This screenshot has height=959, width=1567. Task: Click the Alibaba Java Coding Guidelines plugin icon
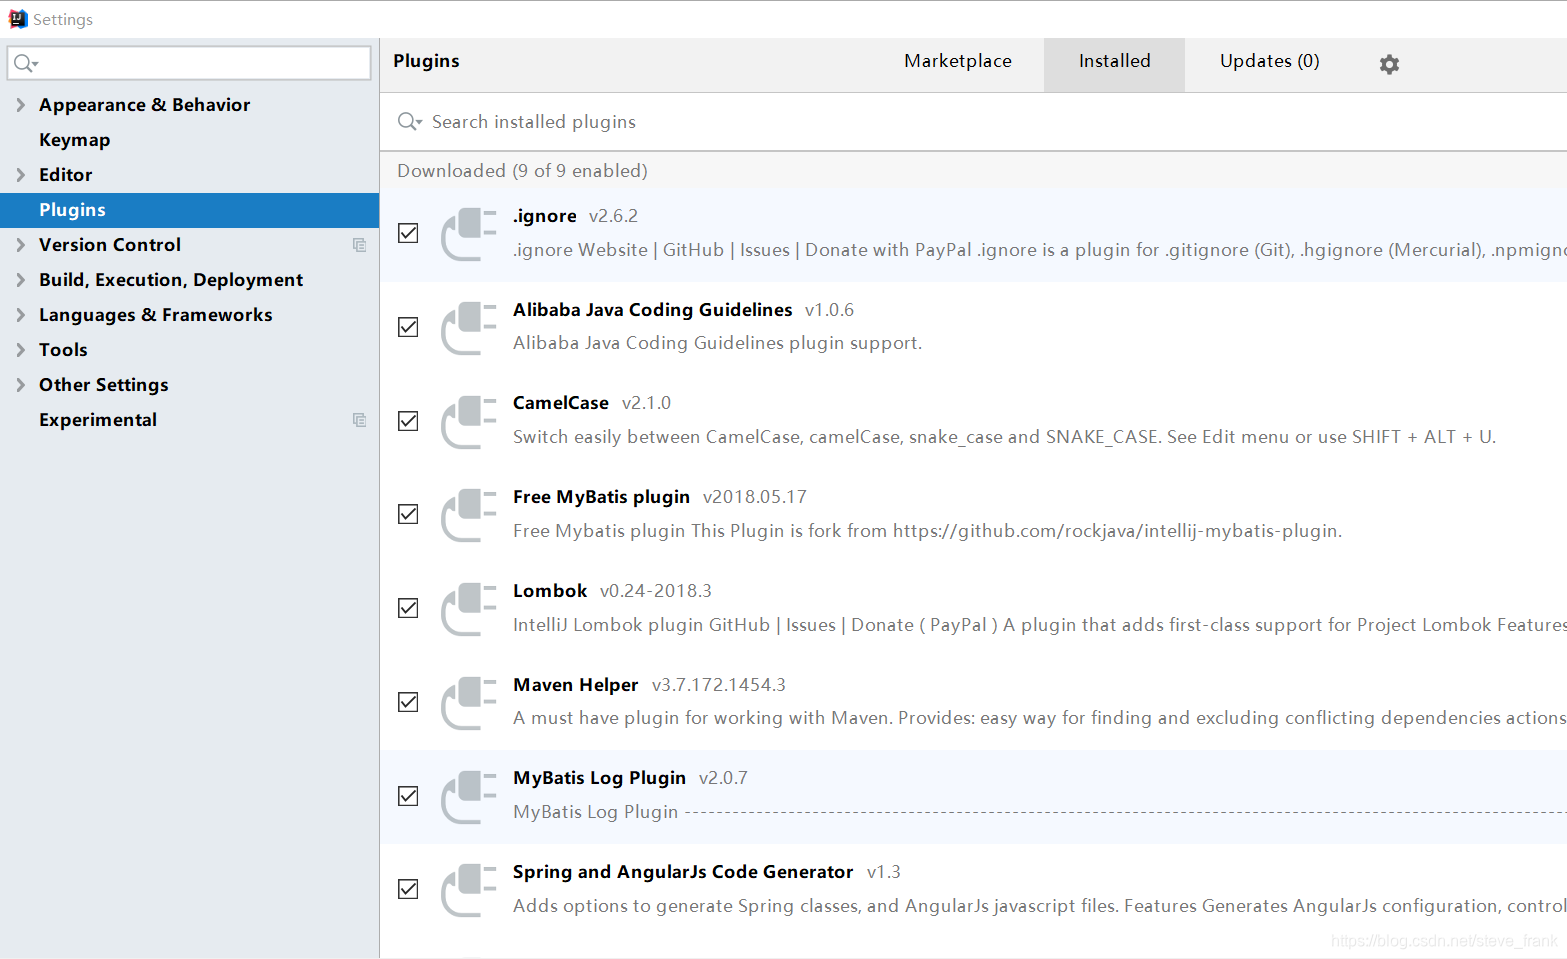click(x=469, y=328)
